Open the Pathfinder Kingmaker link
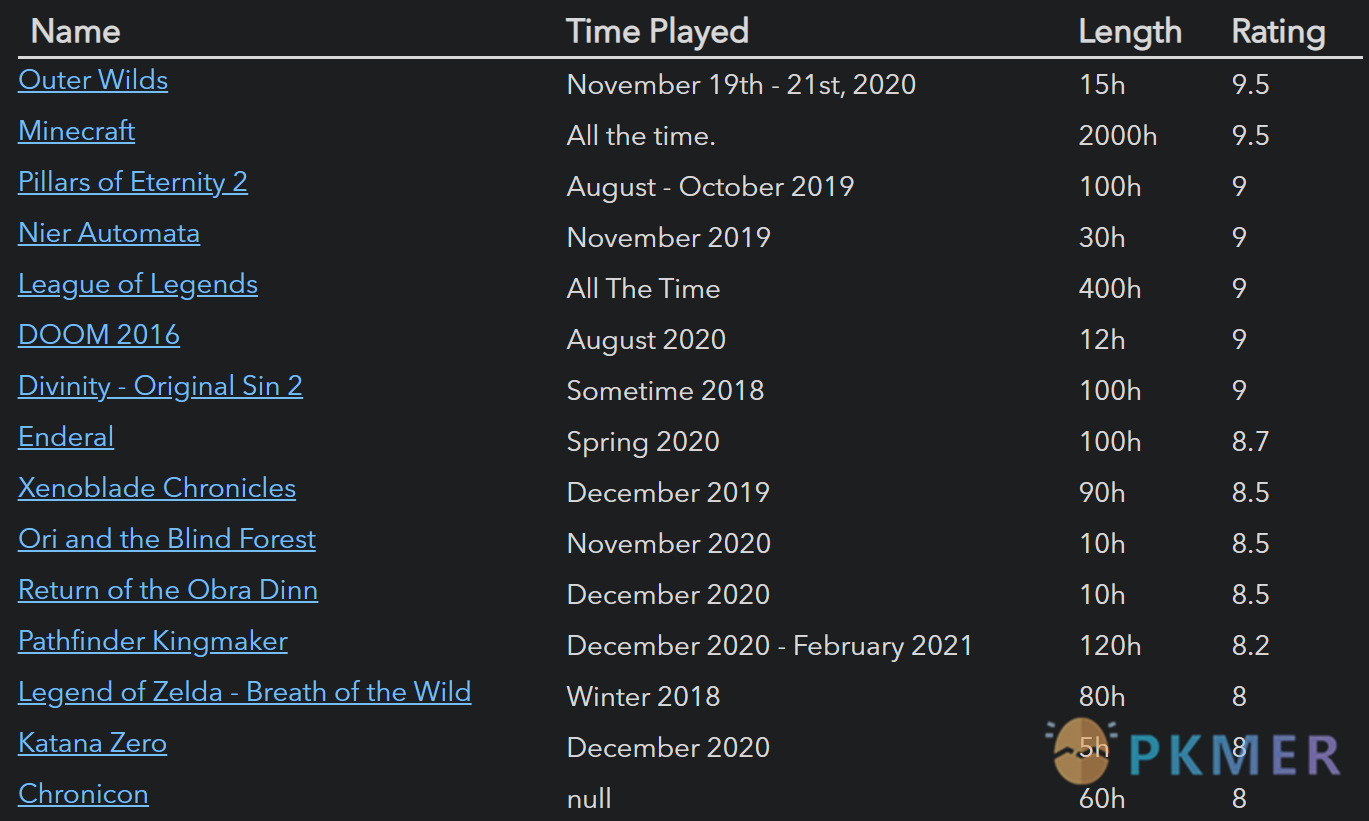 [x=153, y=641]
